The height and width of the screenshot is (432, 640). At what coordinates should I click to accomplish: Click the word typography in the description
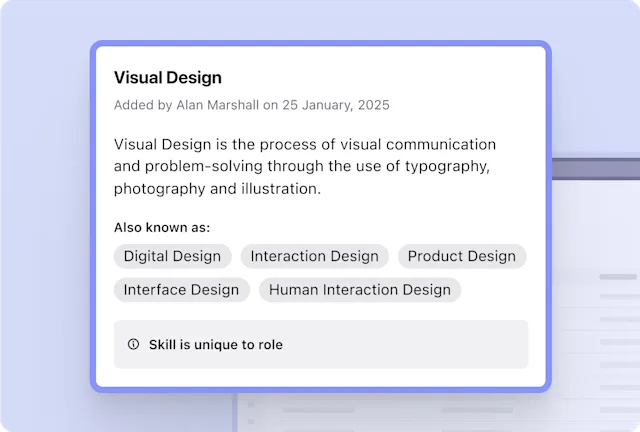point(447,167)
